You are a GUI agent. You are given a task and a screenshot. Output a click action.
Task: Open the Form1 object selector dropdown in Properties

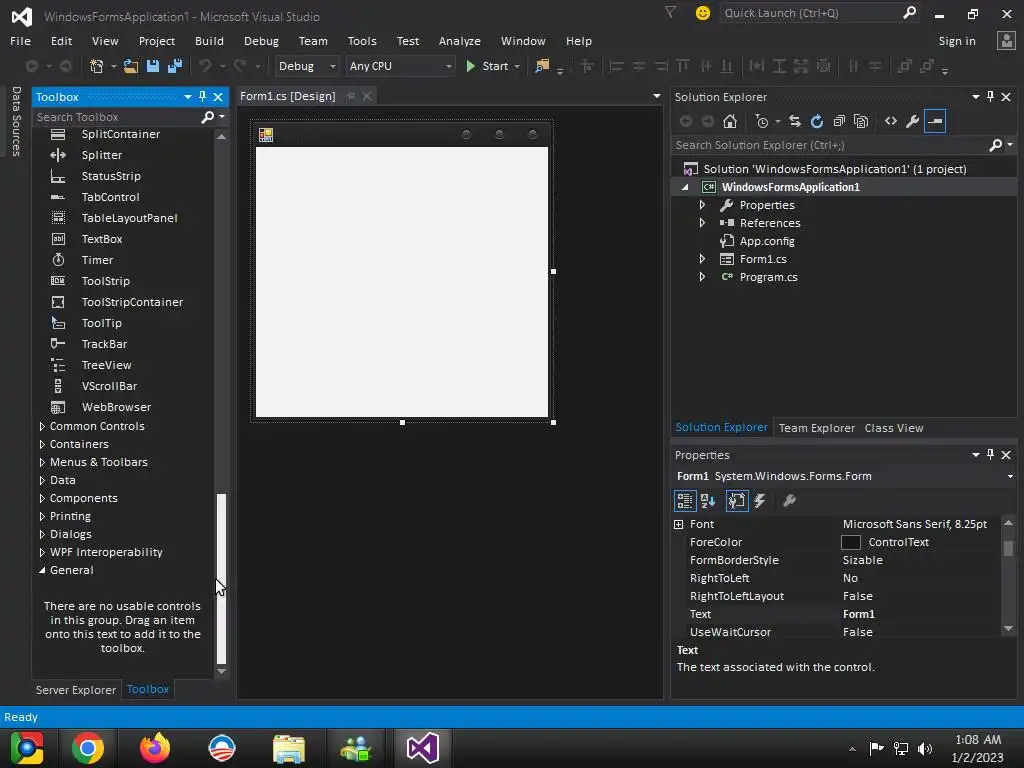pos(1010,476)
